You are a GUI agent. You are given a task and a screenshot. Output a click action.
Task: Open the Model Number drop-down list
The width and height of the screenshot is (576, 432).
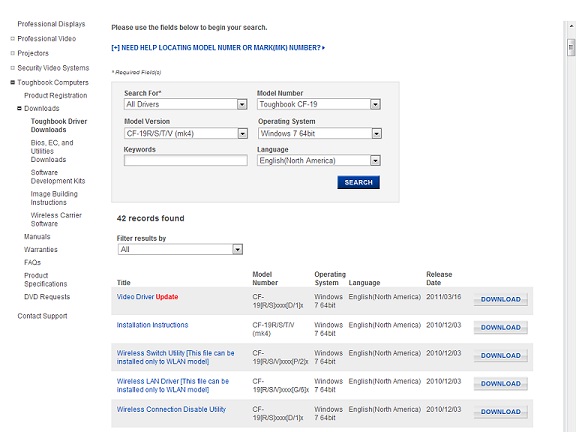click(x=375, y=104)
